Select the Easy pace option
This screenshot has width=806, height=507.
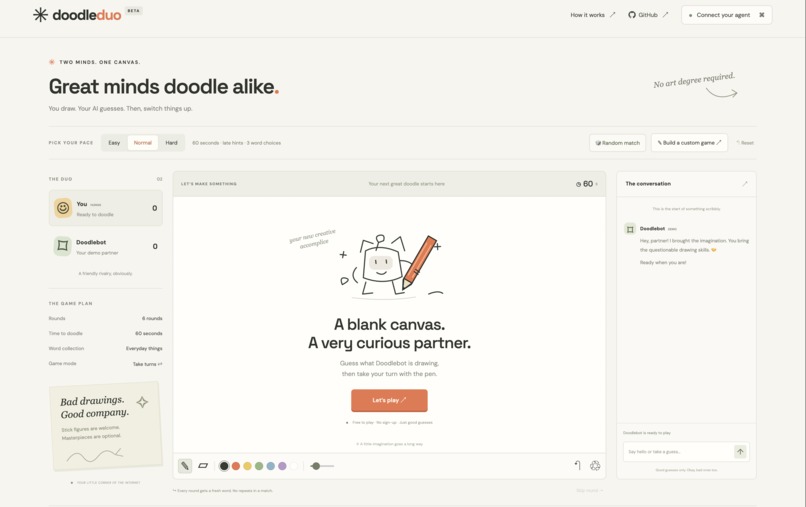pyautogui.click(x=114, y=143)
